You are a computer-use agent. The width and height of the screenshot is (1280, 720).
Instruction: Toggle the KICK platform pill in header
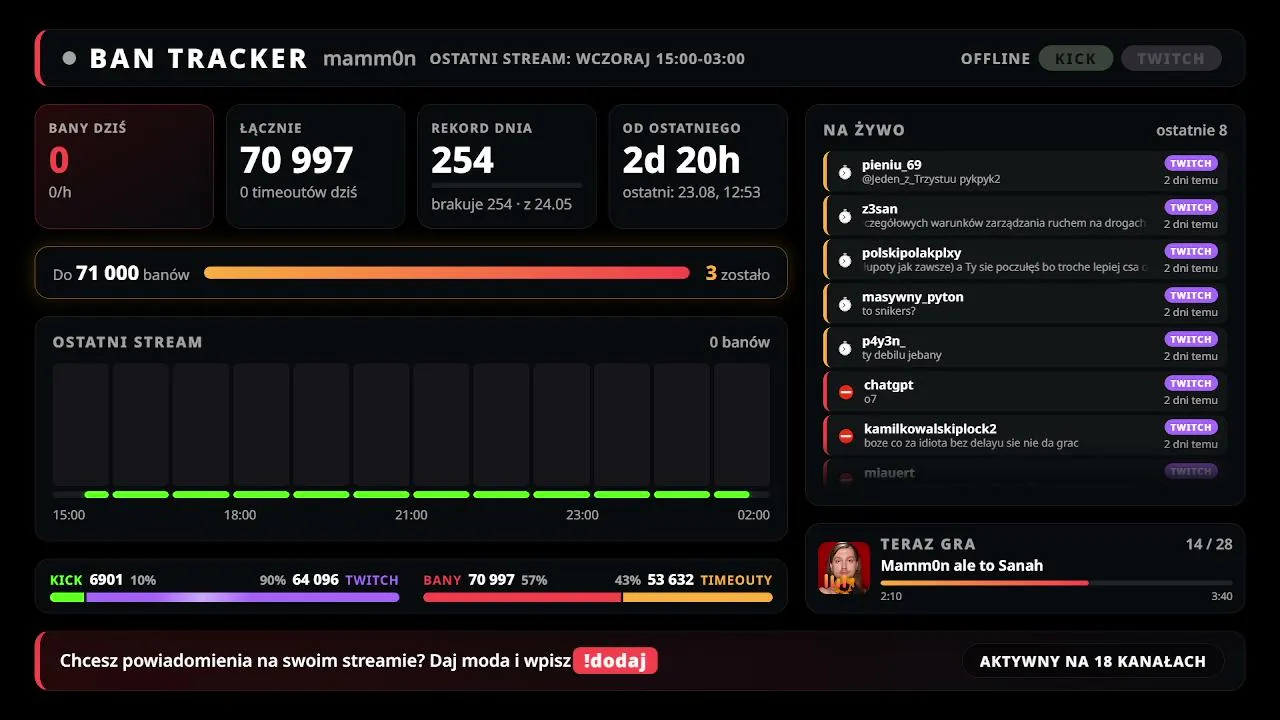[x=1076, y=58]
